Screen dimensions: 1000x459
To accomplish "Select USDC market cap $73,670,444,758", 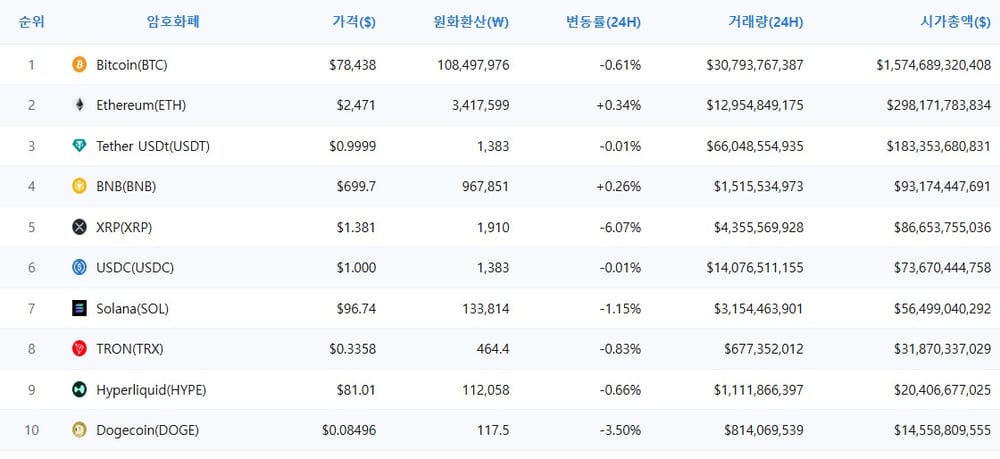I will 943,268.
